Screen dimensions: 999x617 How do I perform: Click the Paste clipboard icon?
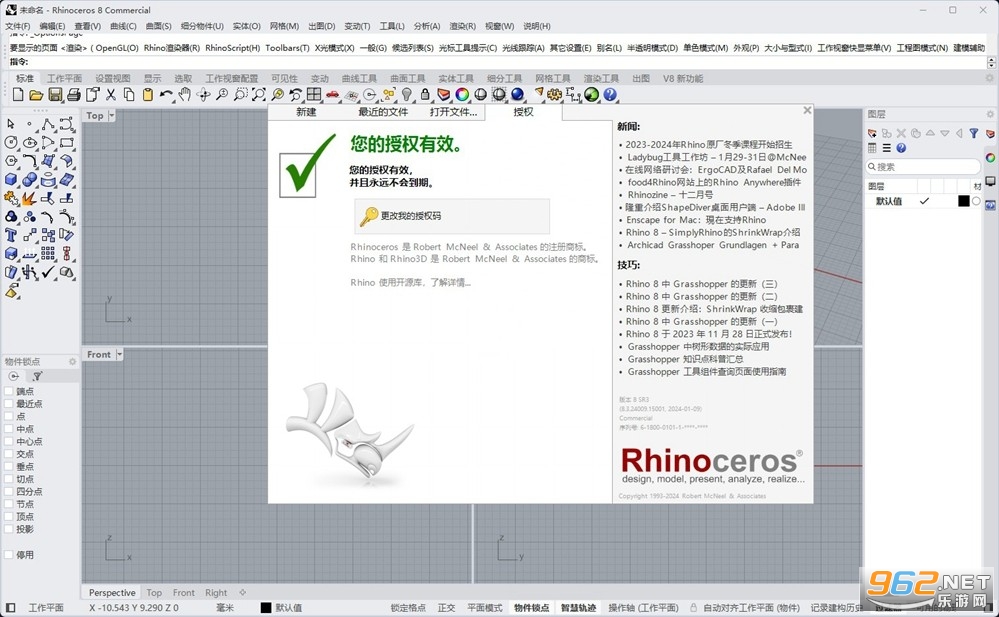tap(148, 95)
